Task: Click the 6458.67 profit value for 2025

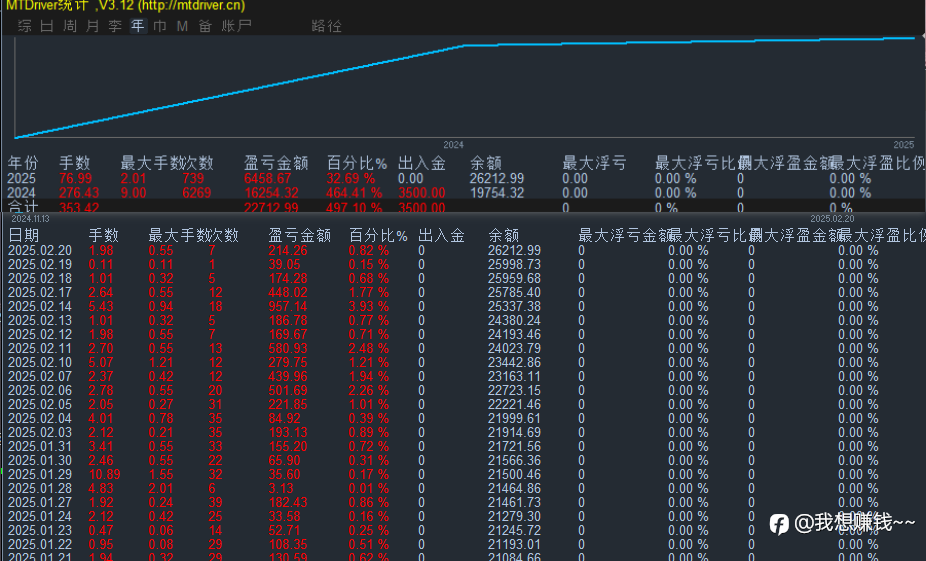Action: [x=268, y=179]
